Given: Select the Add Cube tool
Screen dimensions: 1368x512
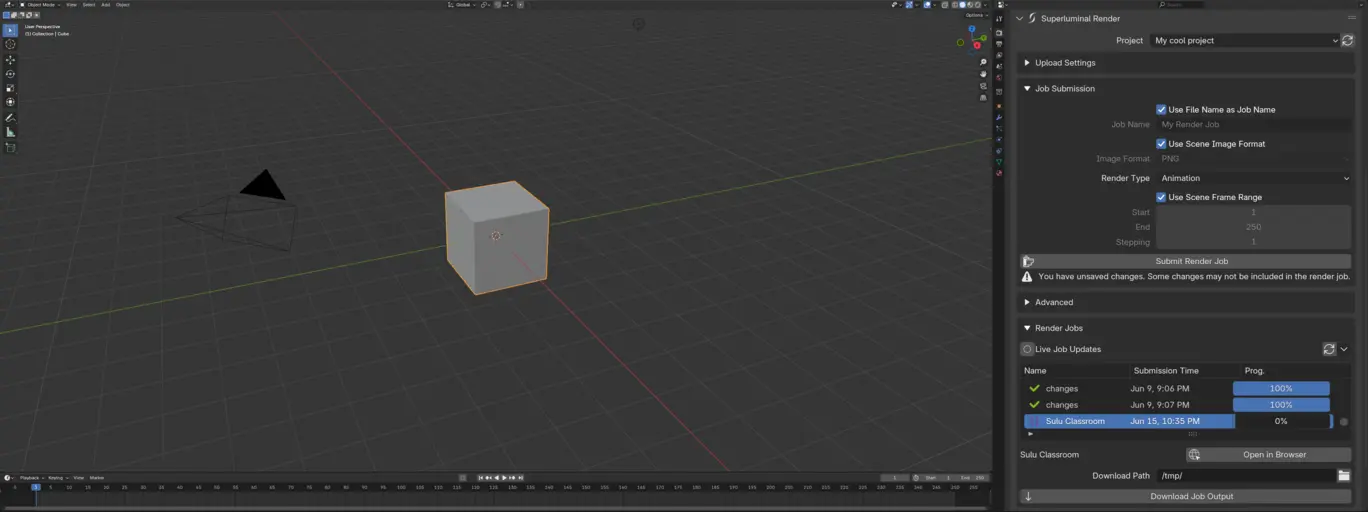Looking at the screenshot, I should (11, 148).
